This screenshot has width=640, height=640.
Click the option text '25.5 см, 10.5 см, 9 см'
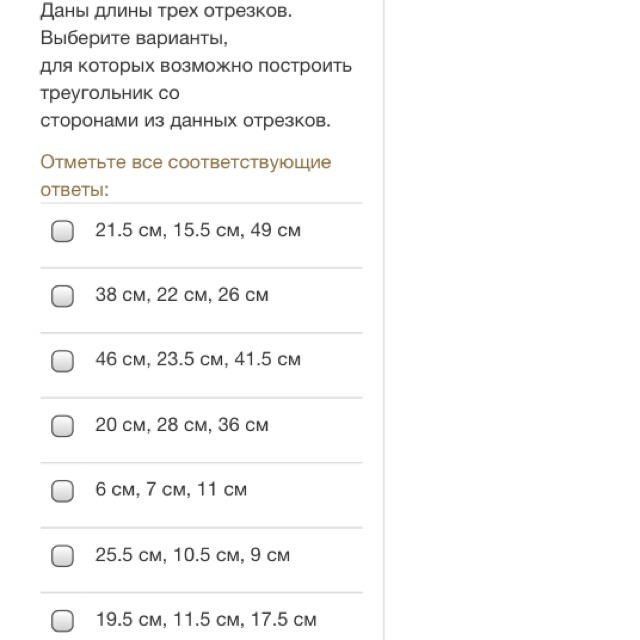(193, 555)
